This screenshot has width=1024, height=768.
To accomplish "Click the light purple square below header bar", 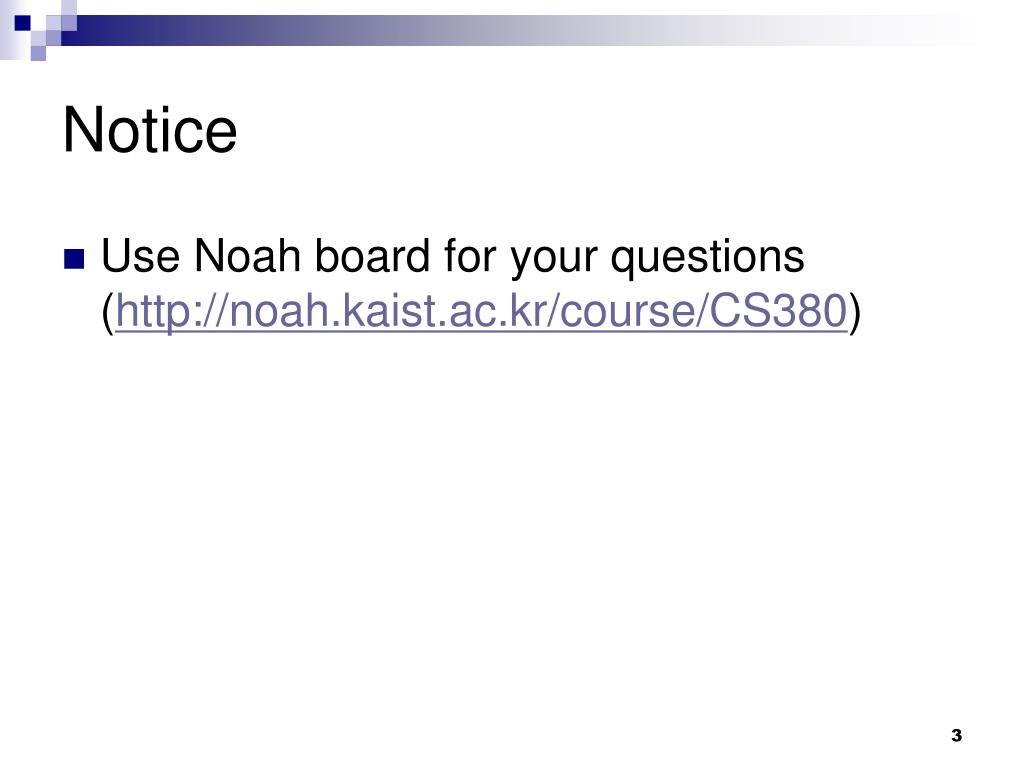I will pos(38,53).
